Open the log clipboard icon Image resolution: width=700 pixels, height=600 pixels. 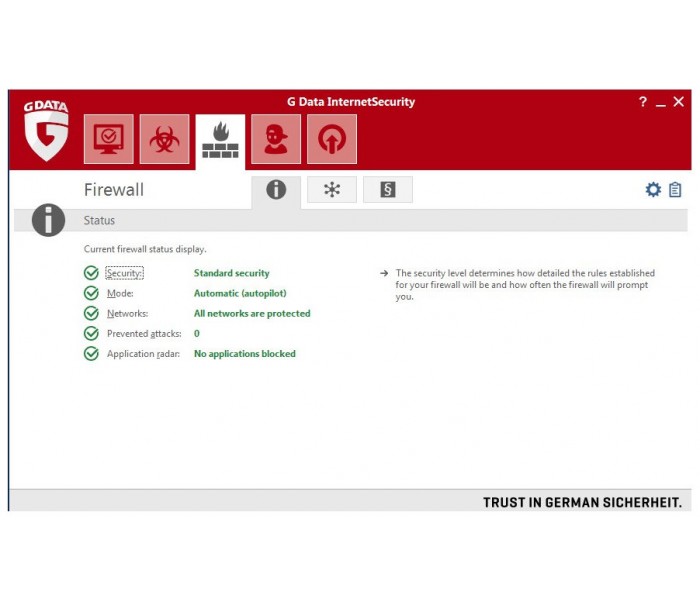[675, 190]
